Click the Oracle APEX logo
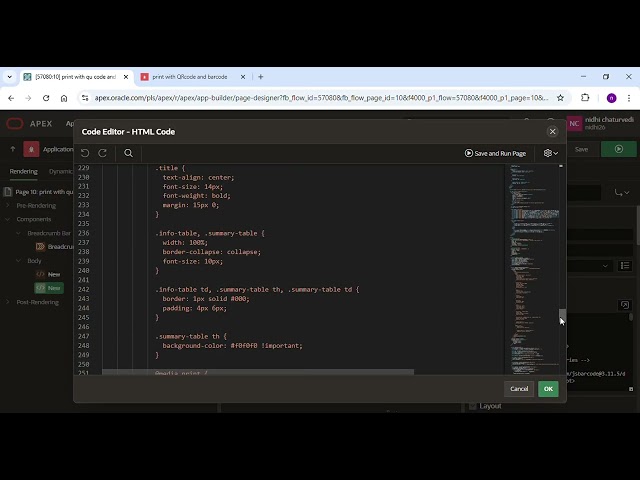This screenshot has width=640, height=480. pyautogui.click(x=29, y=123)
